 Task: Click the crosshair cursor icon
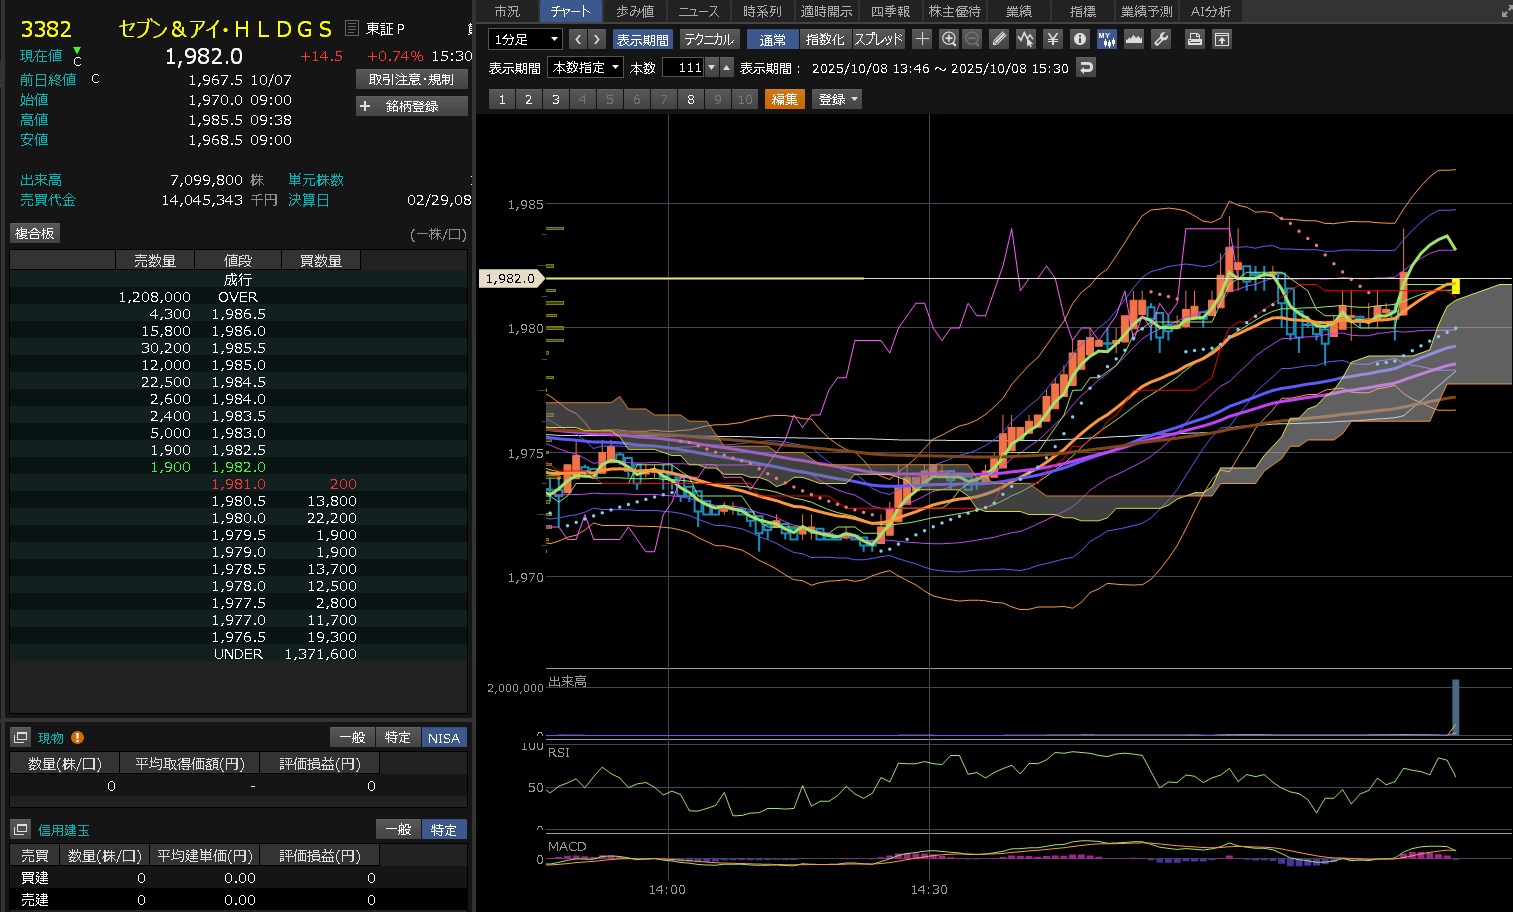[x=922, y=39]
